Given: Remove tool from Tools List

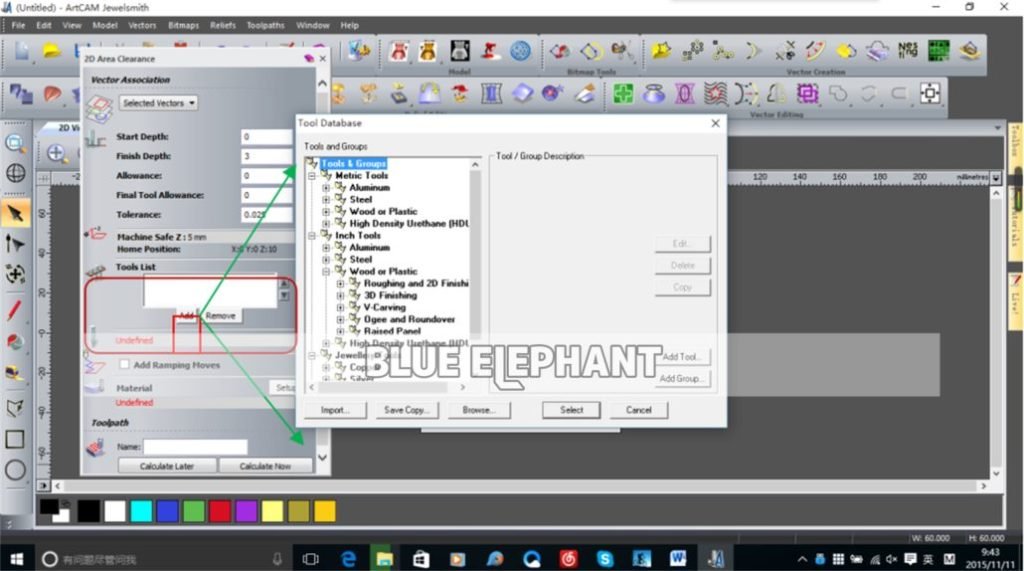Looking at the screenshot, I should click(x=221, y=316).
